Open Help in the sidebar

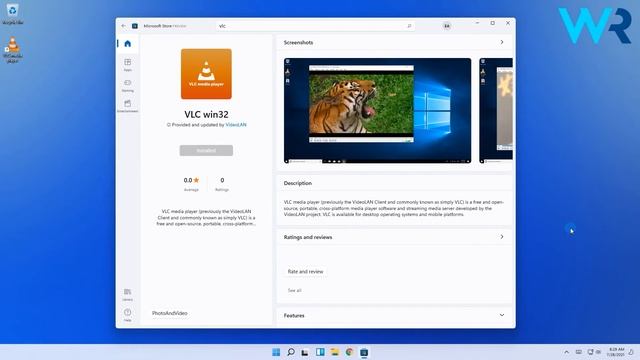click(x=128, y=315)
